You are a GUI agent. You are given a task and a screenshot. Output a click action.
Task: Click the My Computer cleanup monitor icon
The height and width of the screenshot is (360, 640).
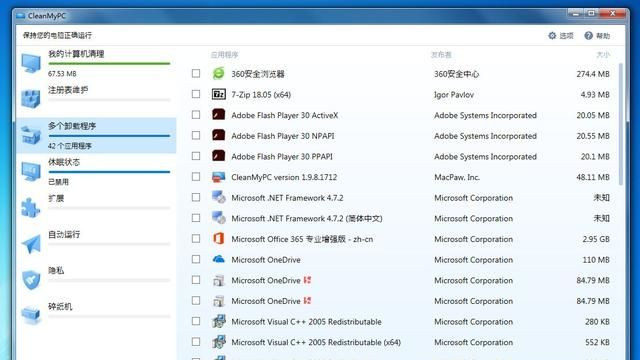point(31,63)
